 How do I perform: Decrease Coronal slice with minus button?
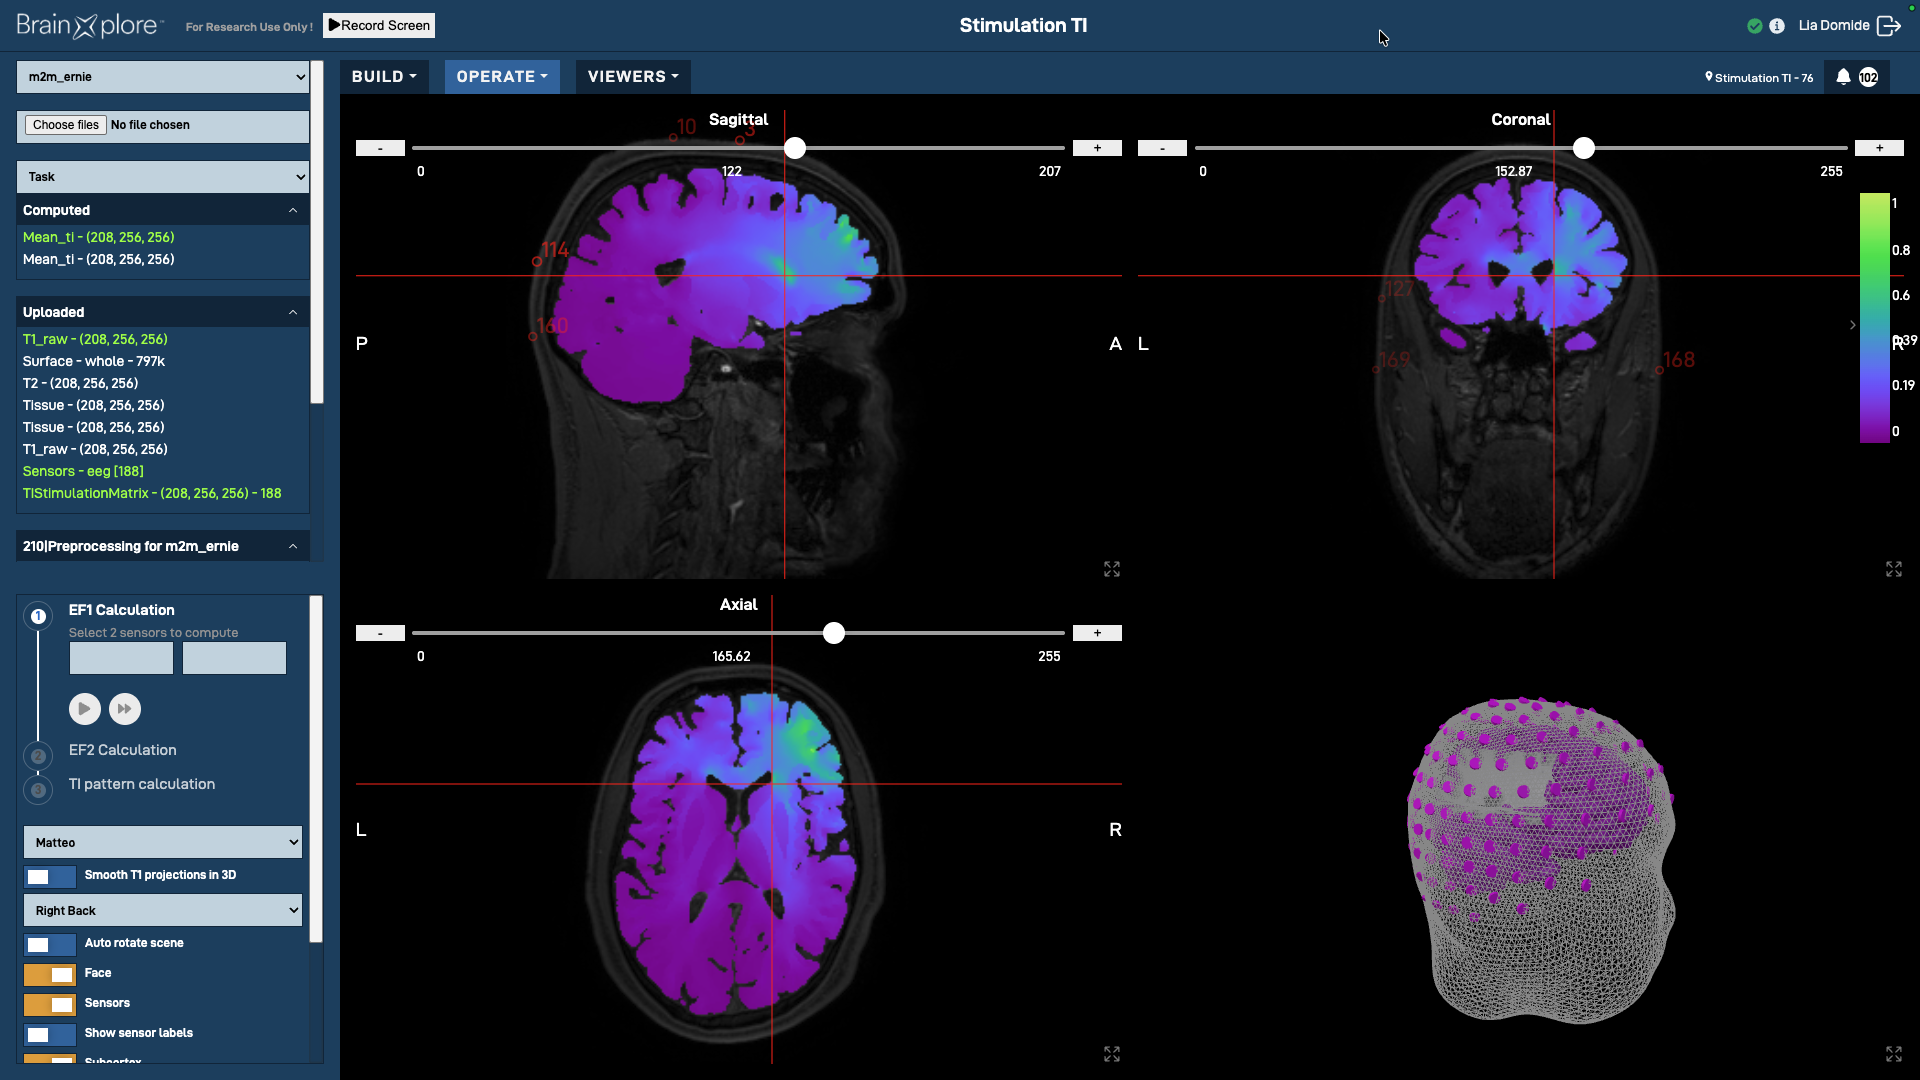1162,148
